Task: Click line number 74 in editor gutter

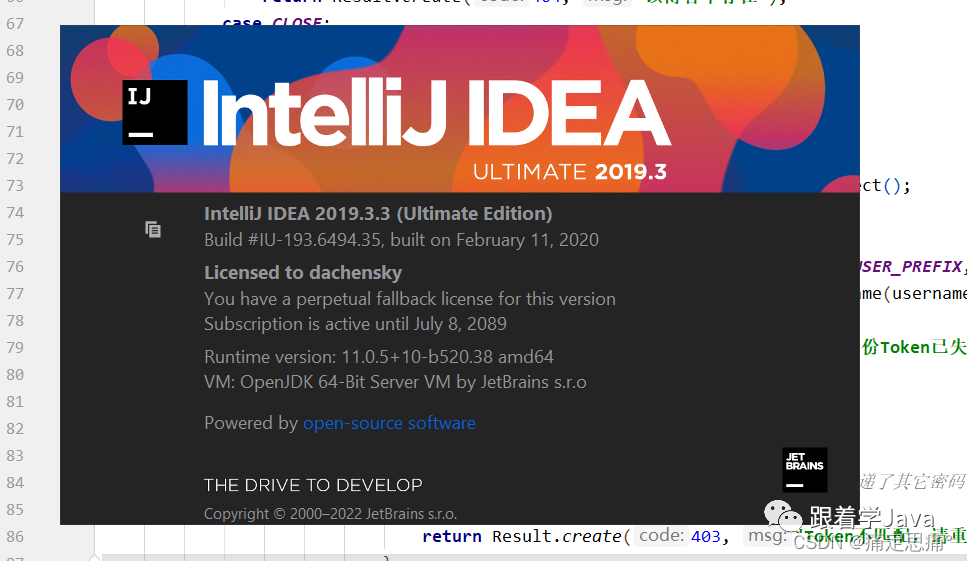Action: pyautogui.click(x=15, y=213)
